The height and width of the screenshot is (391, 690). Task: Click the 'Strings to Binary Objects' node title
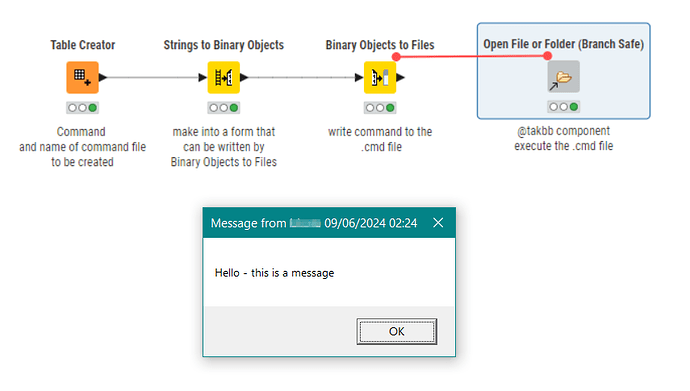coord(224,45)
